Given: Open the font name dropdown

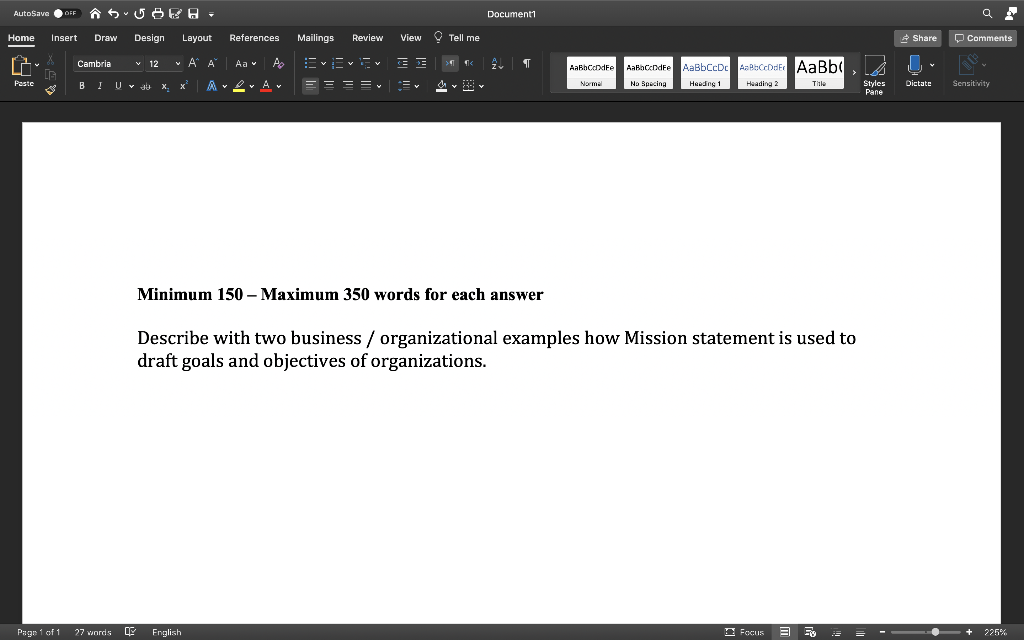Looking at the screenshot, I should (139, 63).
